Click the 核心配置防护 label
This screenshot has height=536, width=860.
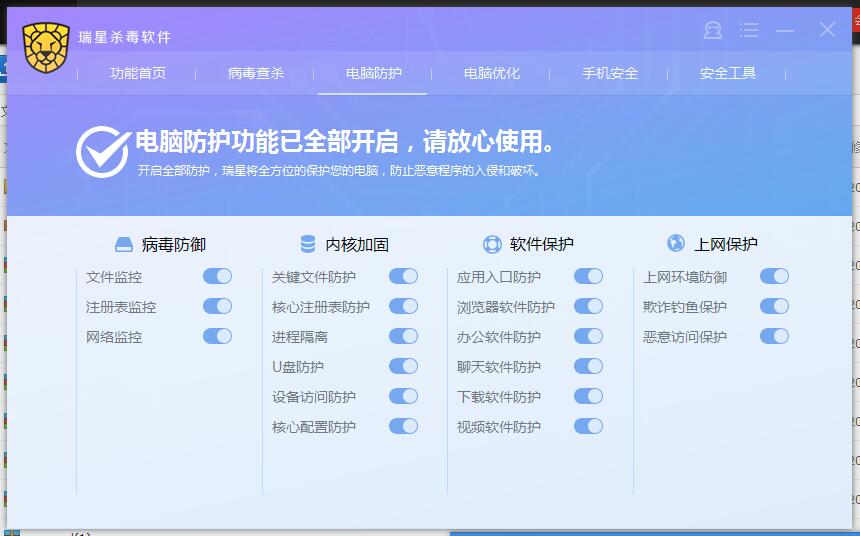314,427
